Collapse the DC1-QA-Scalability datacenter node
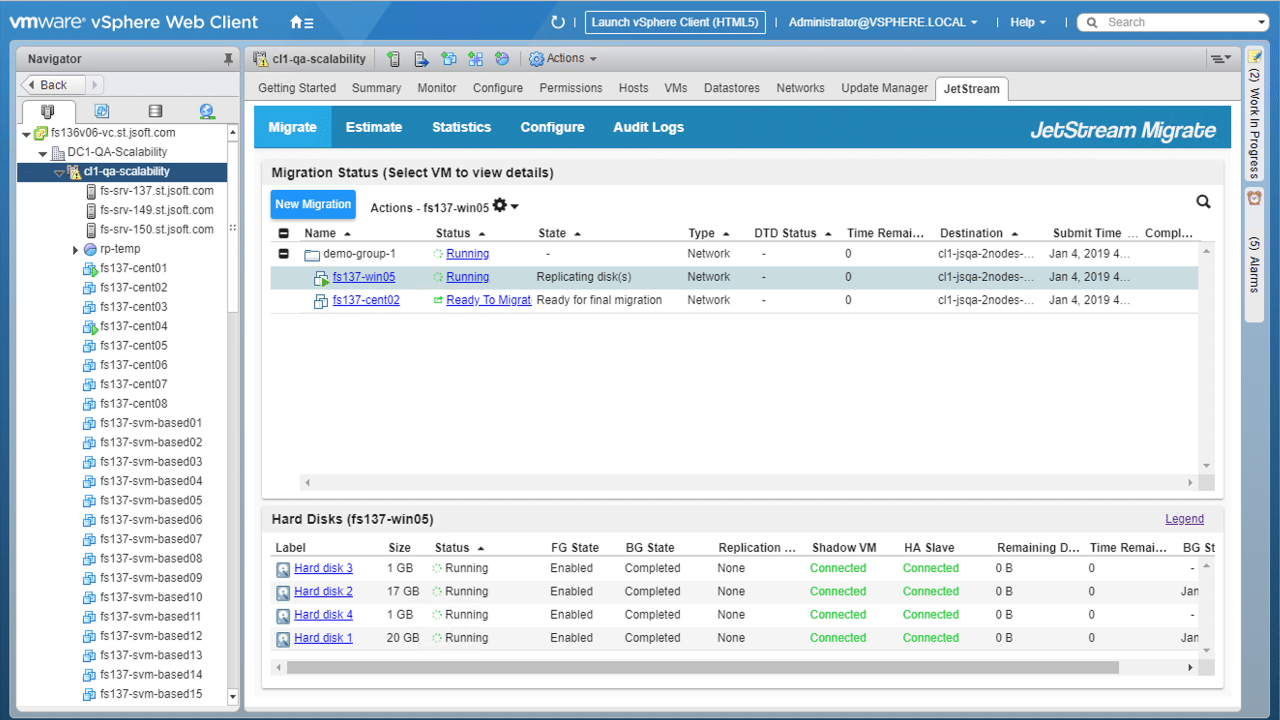This screenshot has height=720, width=1280. 42,153
